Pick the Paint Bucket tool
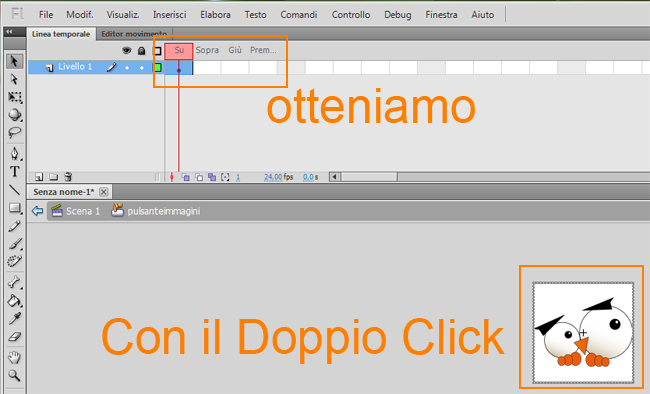 [14, 300]
